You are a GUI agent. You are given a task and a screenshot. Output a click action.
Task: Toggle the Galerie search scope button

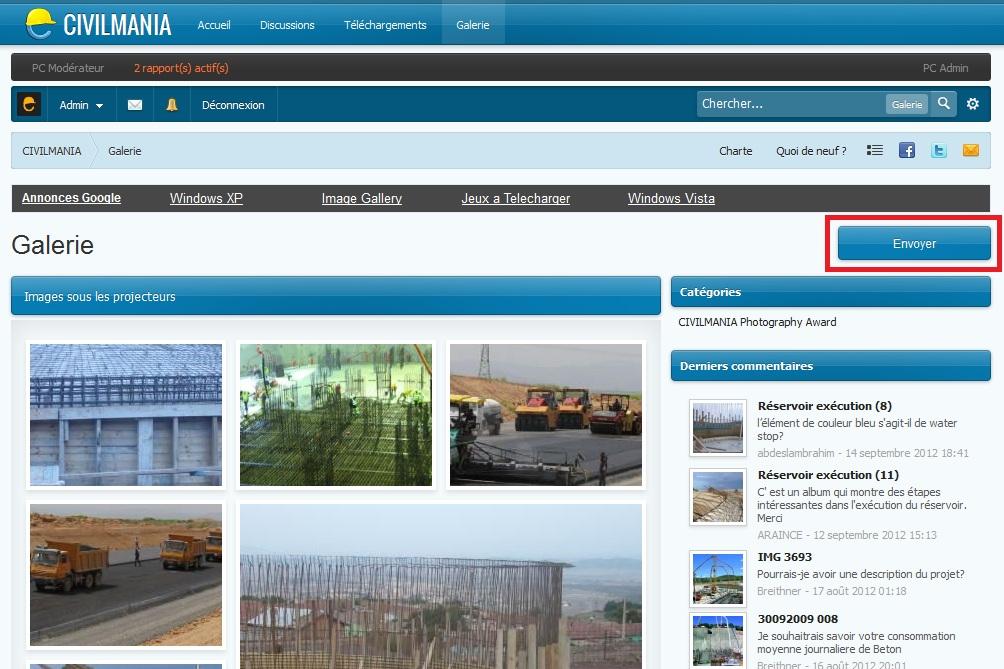tap(907, 104)
